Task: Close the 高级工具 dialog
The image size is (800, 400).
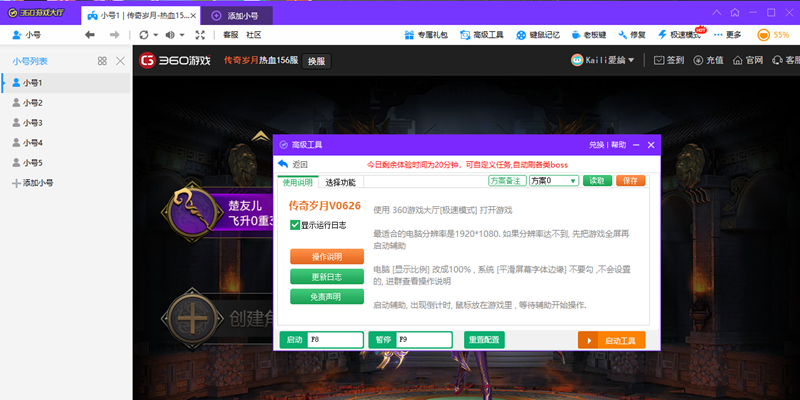Action: click(651, 145)
